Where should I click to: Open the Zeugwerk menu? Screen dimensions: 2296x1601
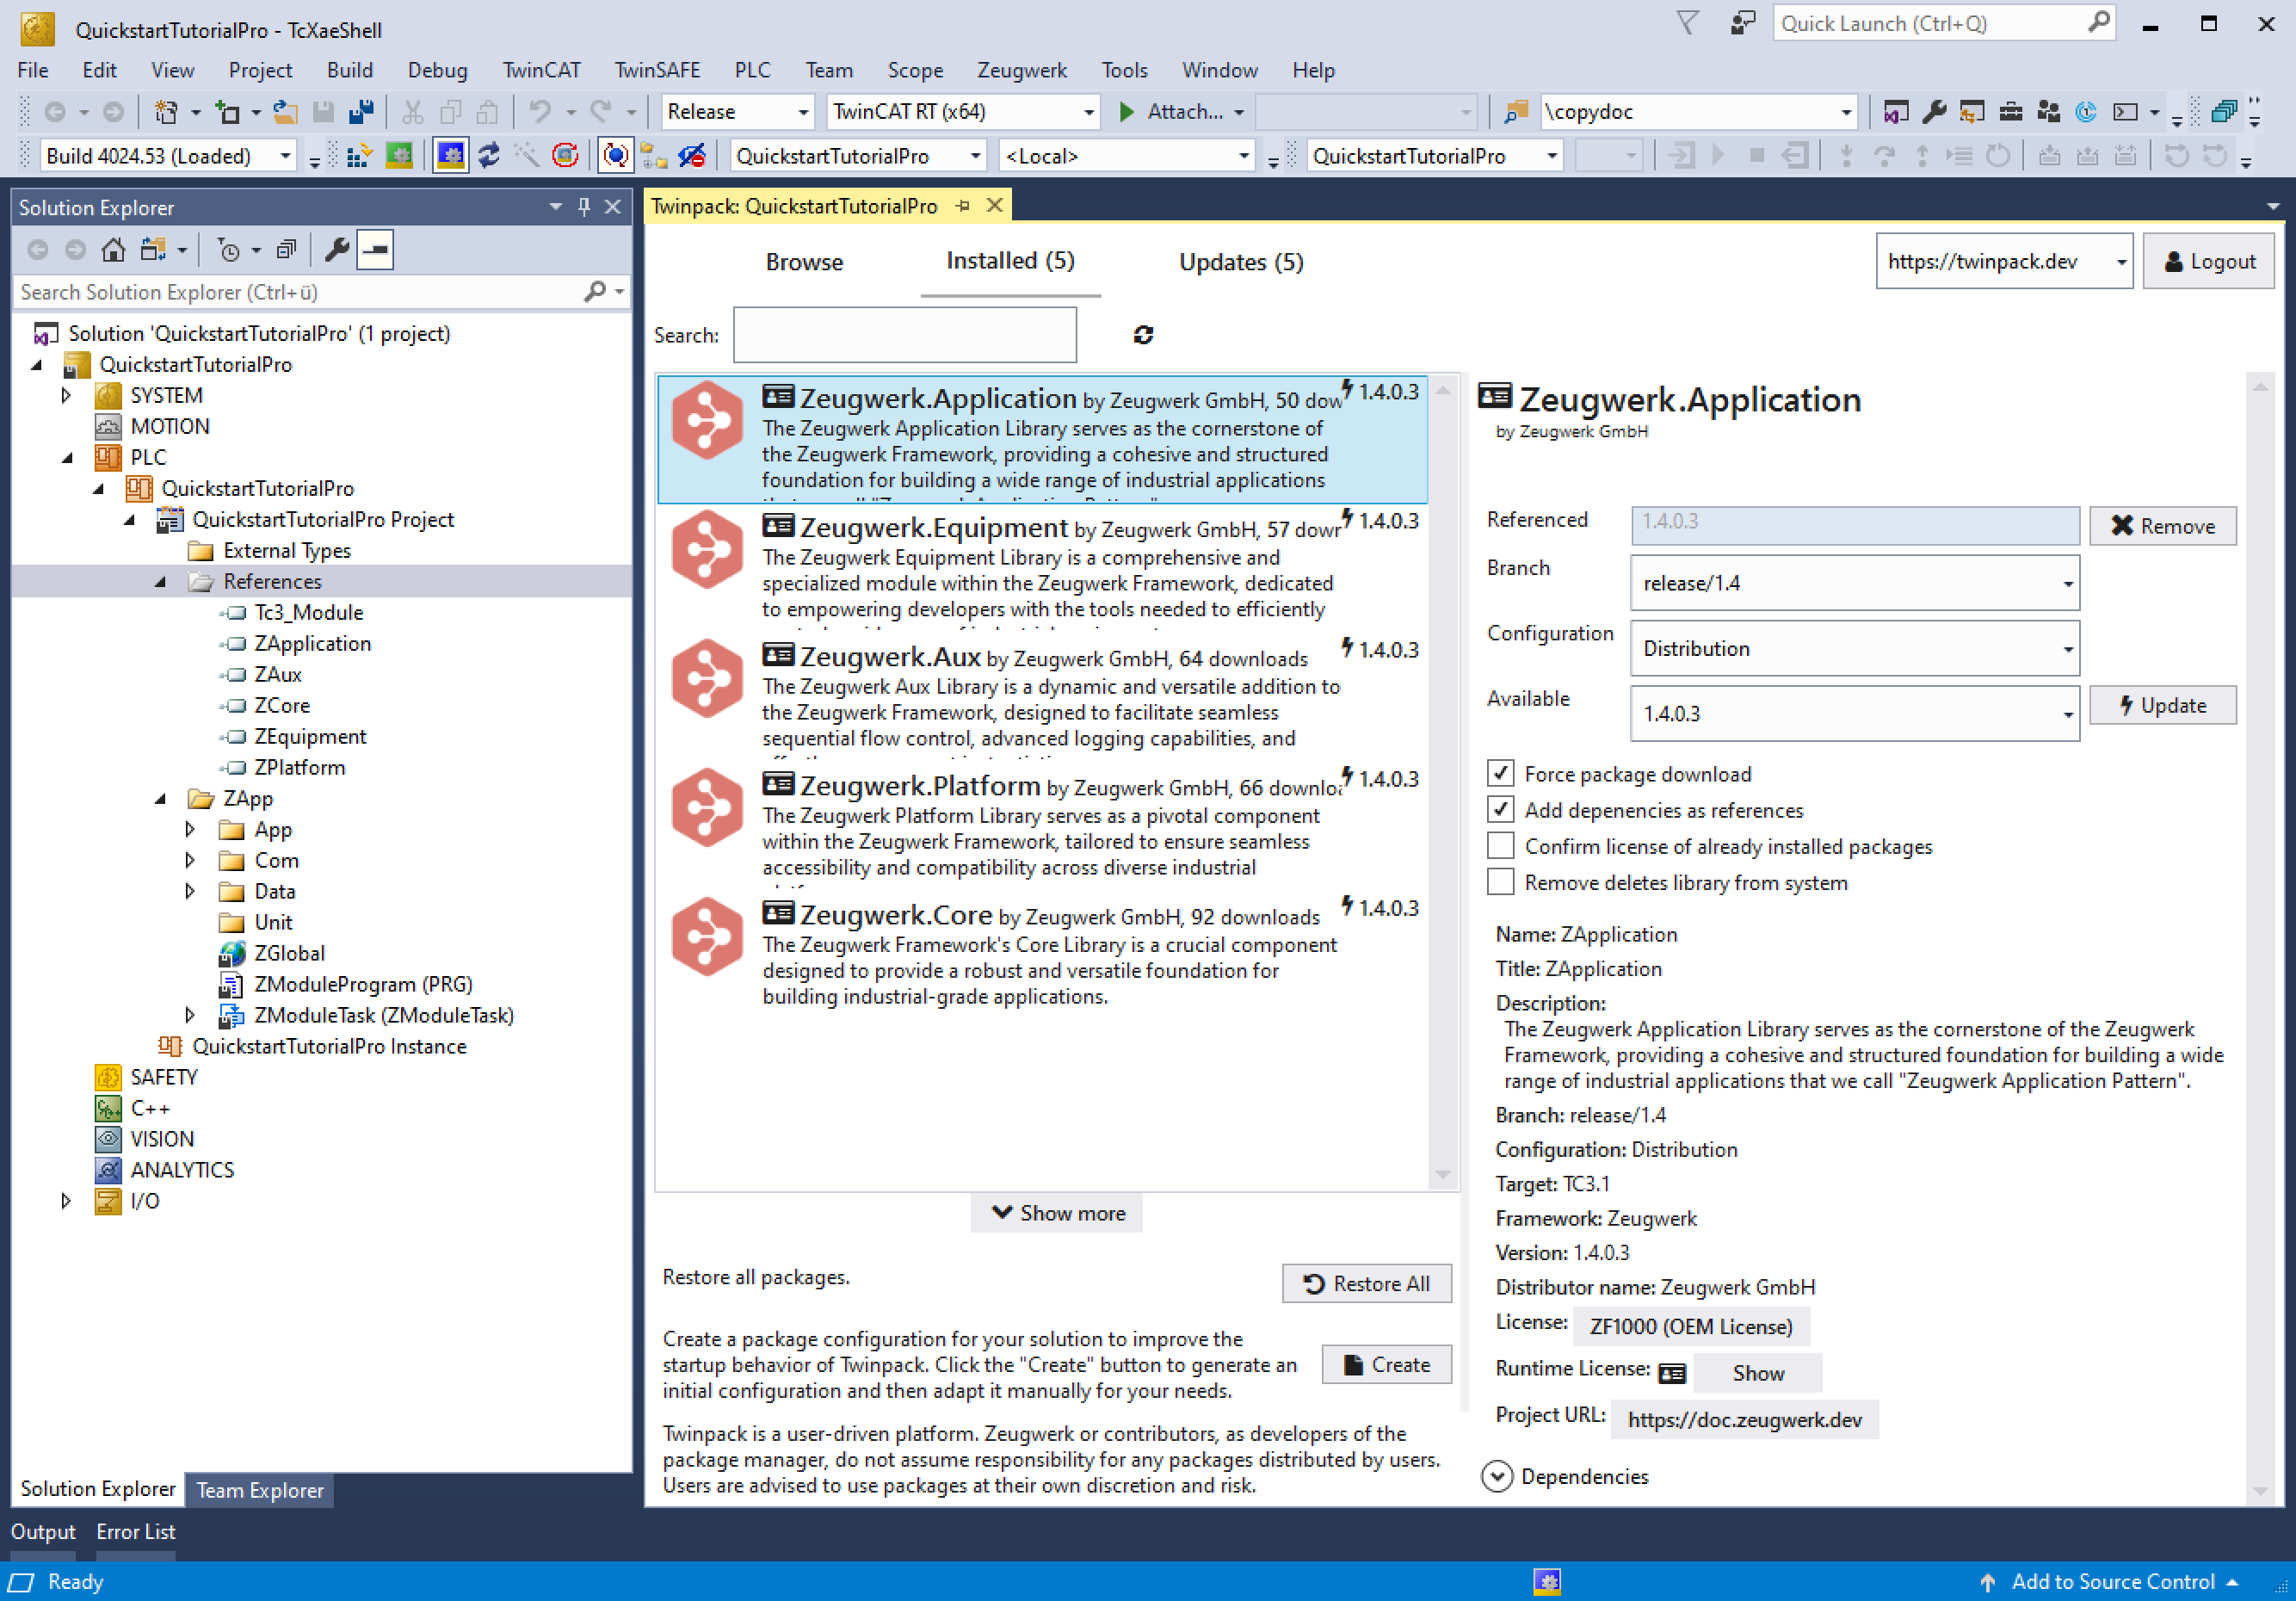coord(1021,70)
